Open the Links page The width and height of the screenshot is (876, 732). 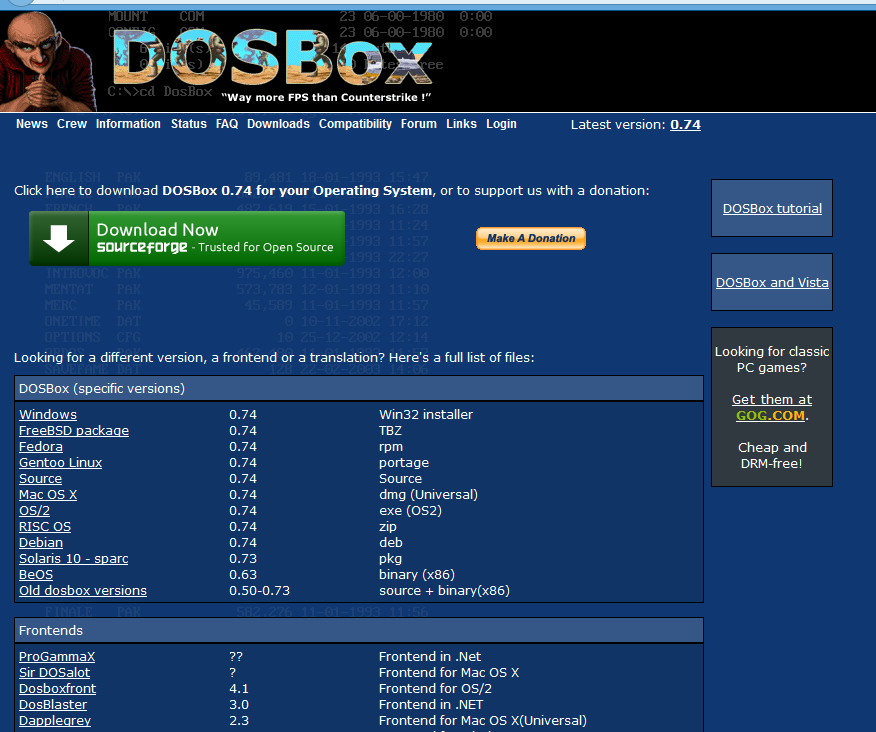point(461,124)
